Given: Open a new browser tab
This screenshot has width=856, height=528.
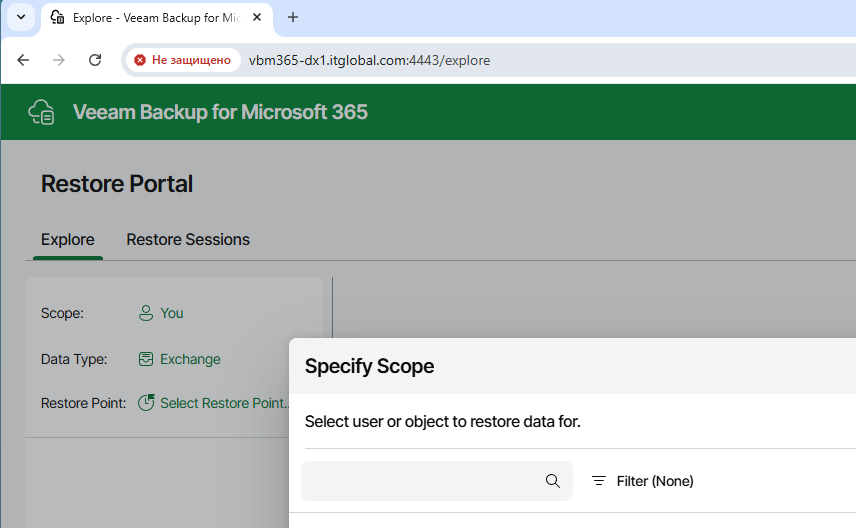Looking at the screenshot, I should pos(293,17).
